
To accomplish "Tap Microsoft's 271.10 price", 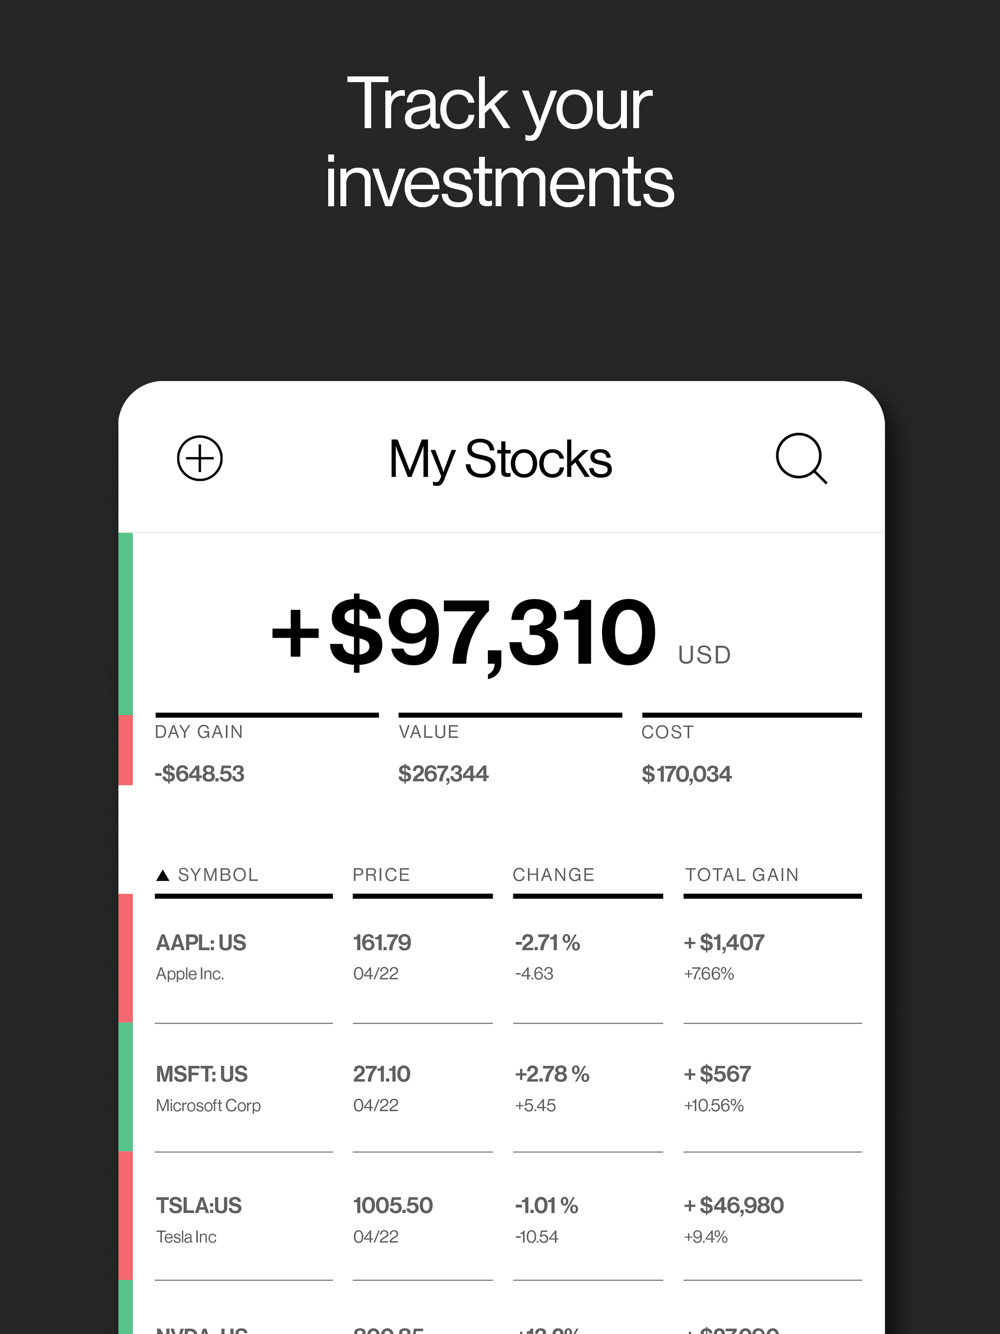I will (x=381, y=1074).
